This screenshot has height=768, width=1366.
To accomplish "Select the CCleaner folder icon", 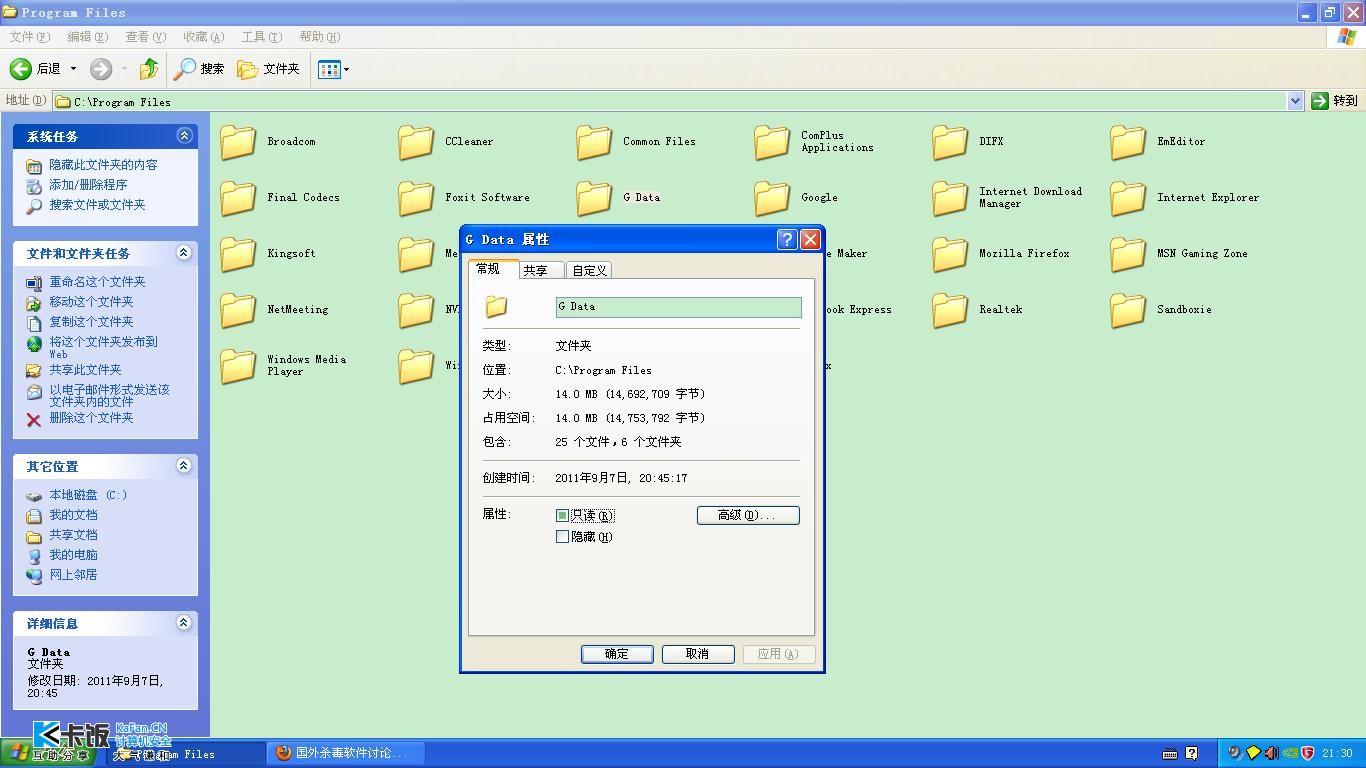I will 416,142.
